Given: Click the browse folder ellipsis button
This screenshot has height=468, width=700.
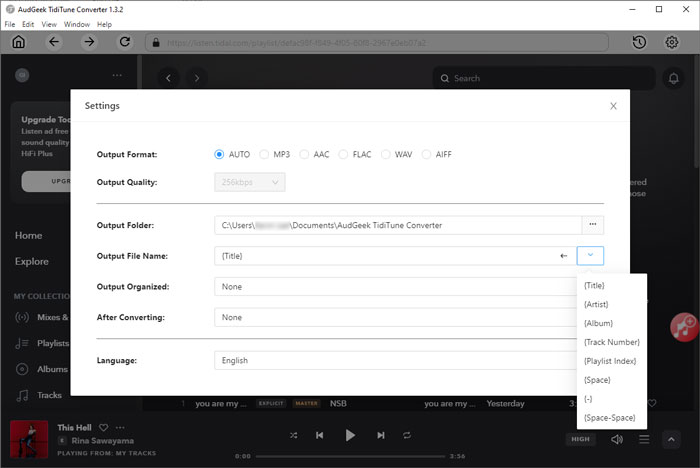Looking at the screenshot, I should (x=593, y=225).
